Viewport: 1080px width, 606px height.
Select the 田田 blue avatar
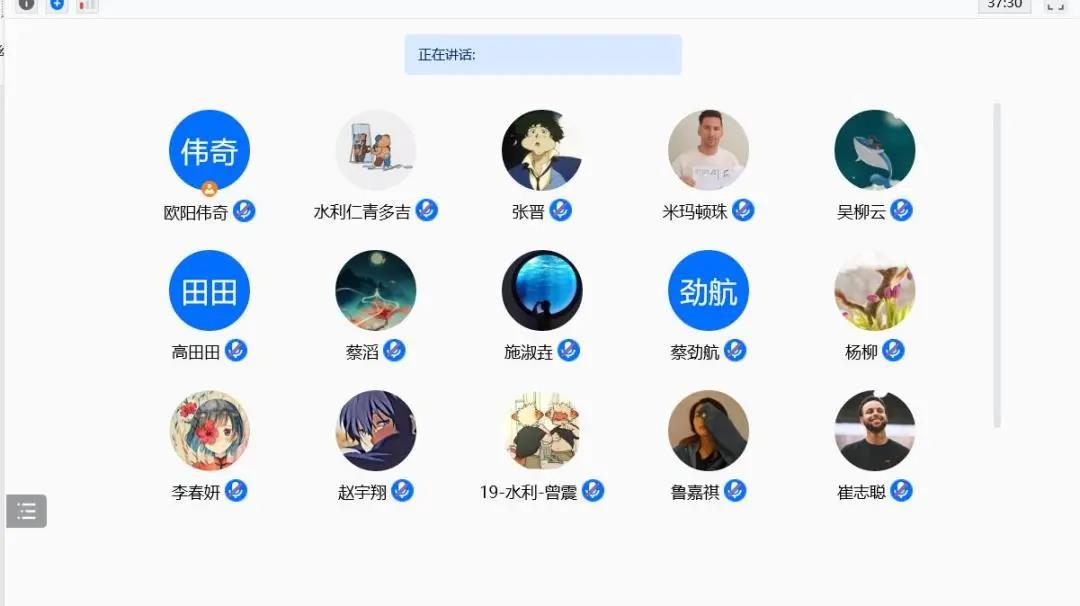[x=209, y=291]
